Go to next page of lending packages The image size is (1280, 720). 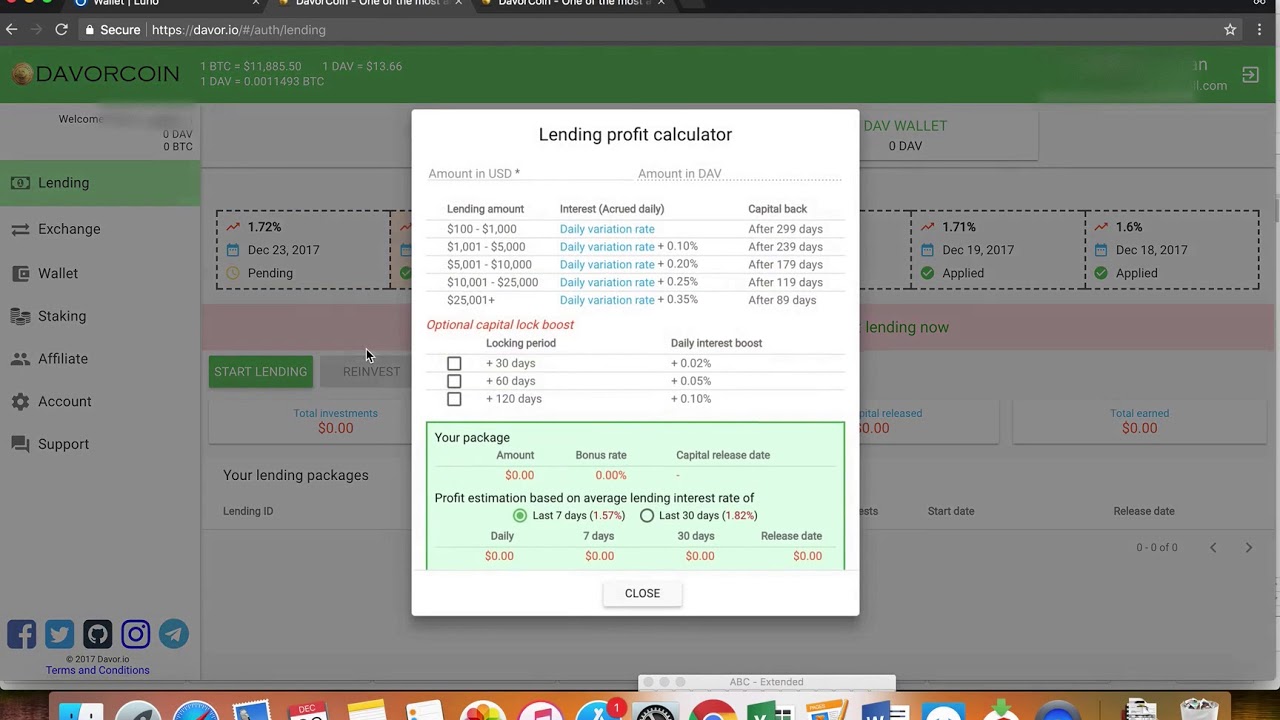(x=1248, y=547)
